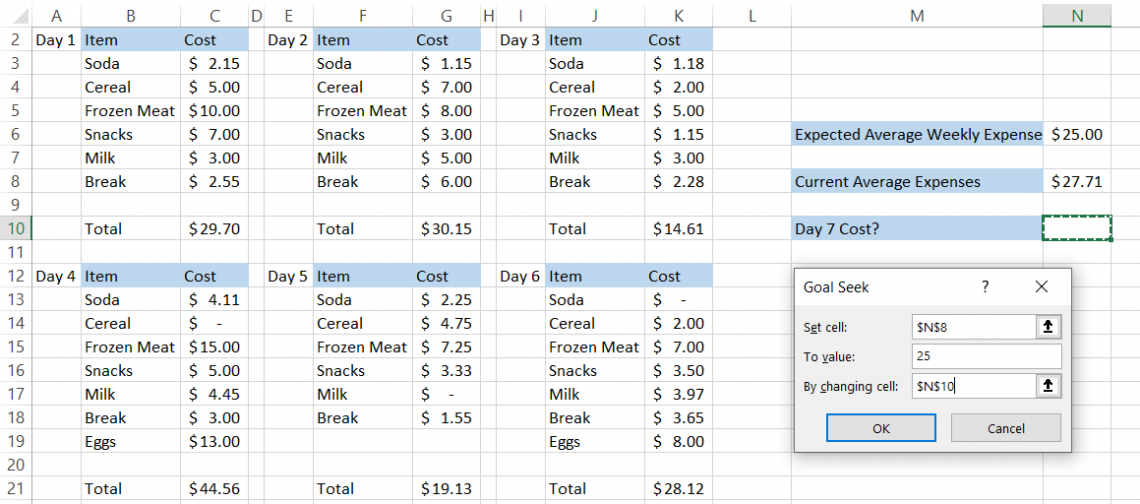Select column N header
Viewport: 1140px width, 504px height.
[x=1076, y=16]
